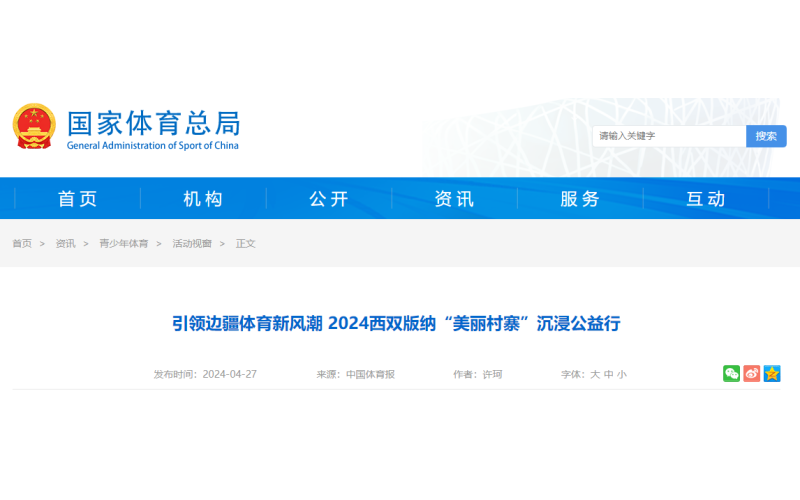Click the article headline about 西双版纳
Viewport: 800px width, 500px height.
[396, 323]
